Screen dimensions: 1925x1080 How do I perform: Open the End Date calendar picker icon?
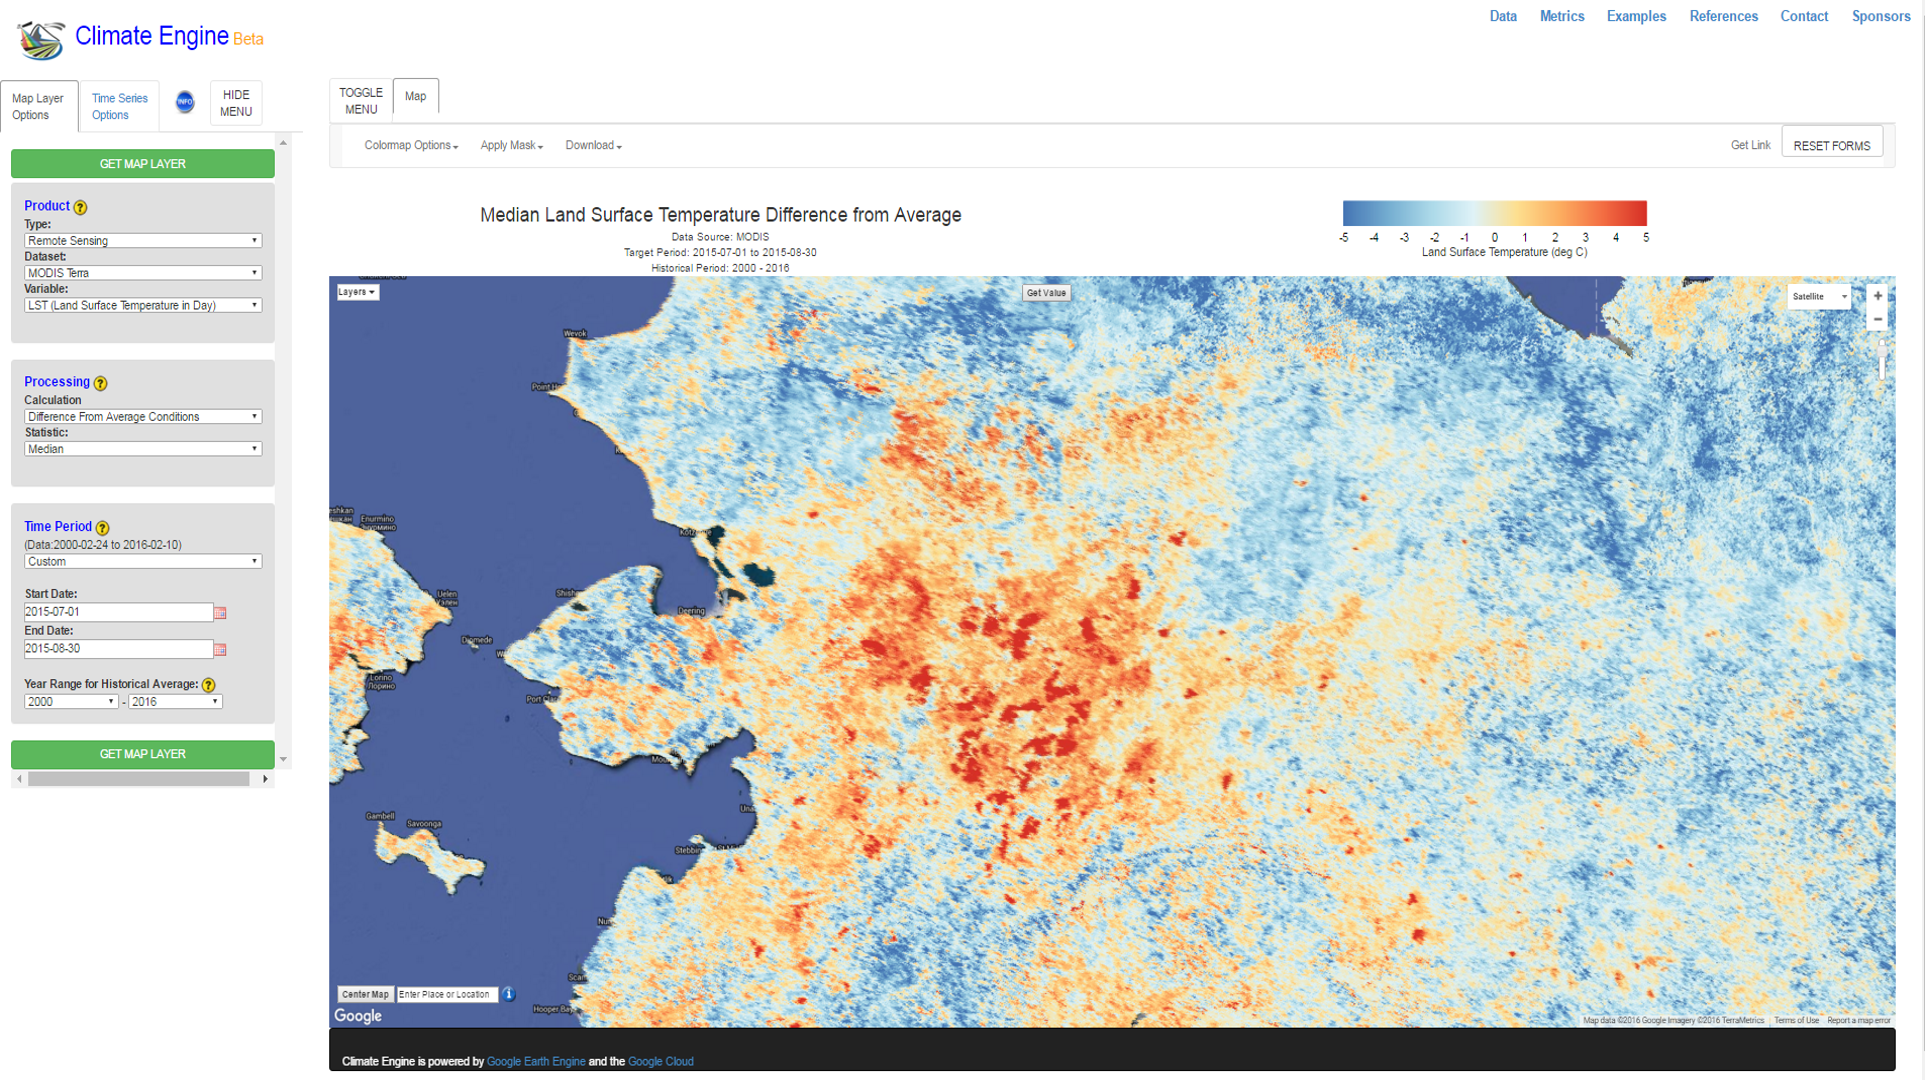click(x=220, y=650)
